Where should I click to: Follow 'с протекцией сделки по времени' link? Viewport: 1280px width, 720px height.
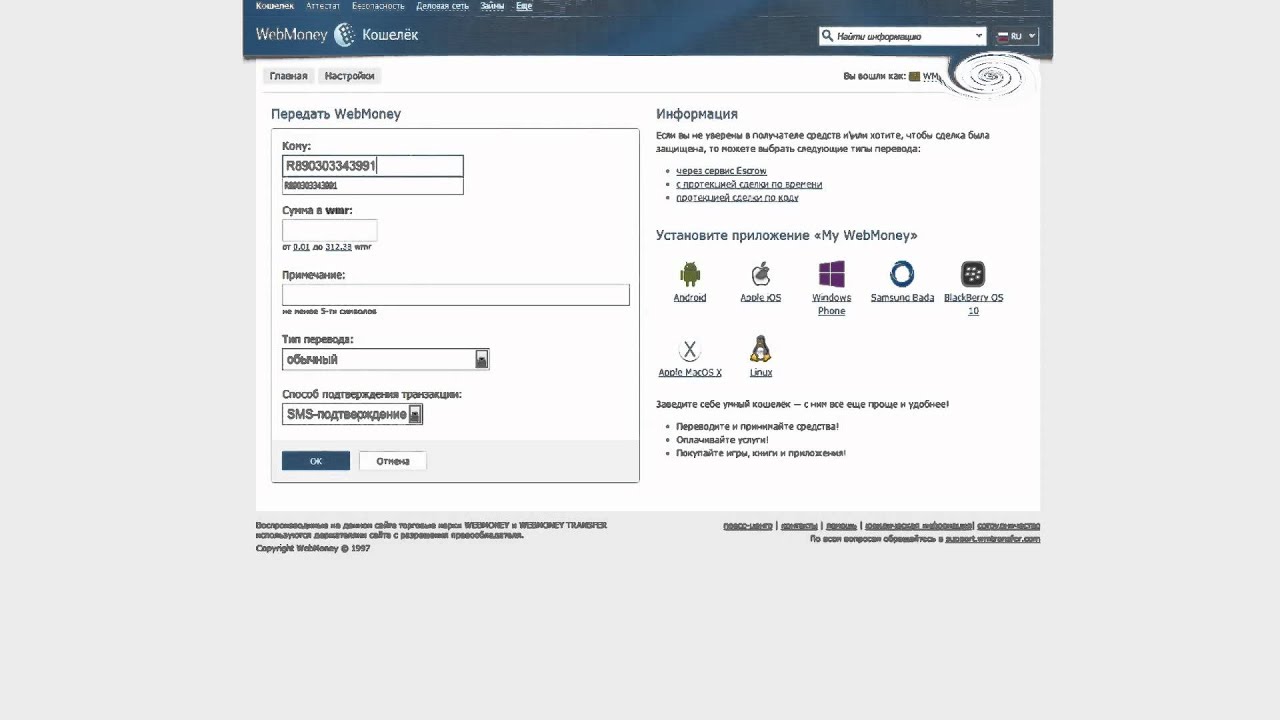click(x=749, y=184)
